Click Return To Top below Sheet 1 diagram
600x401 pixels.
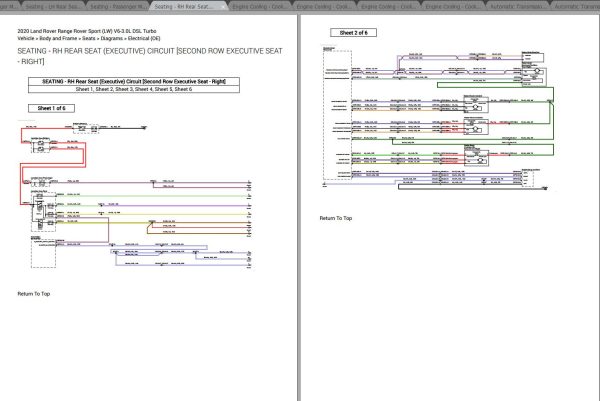pos(34,294)
